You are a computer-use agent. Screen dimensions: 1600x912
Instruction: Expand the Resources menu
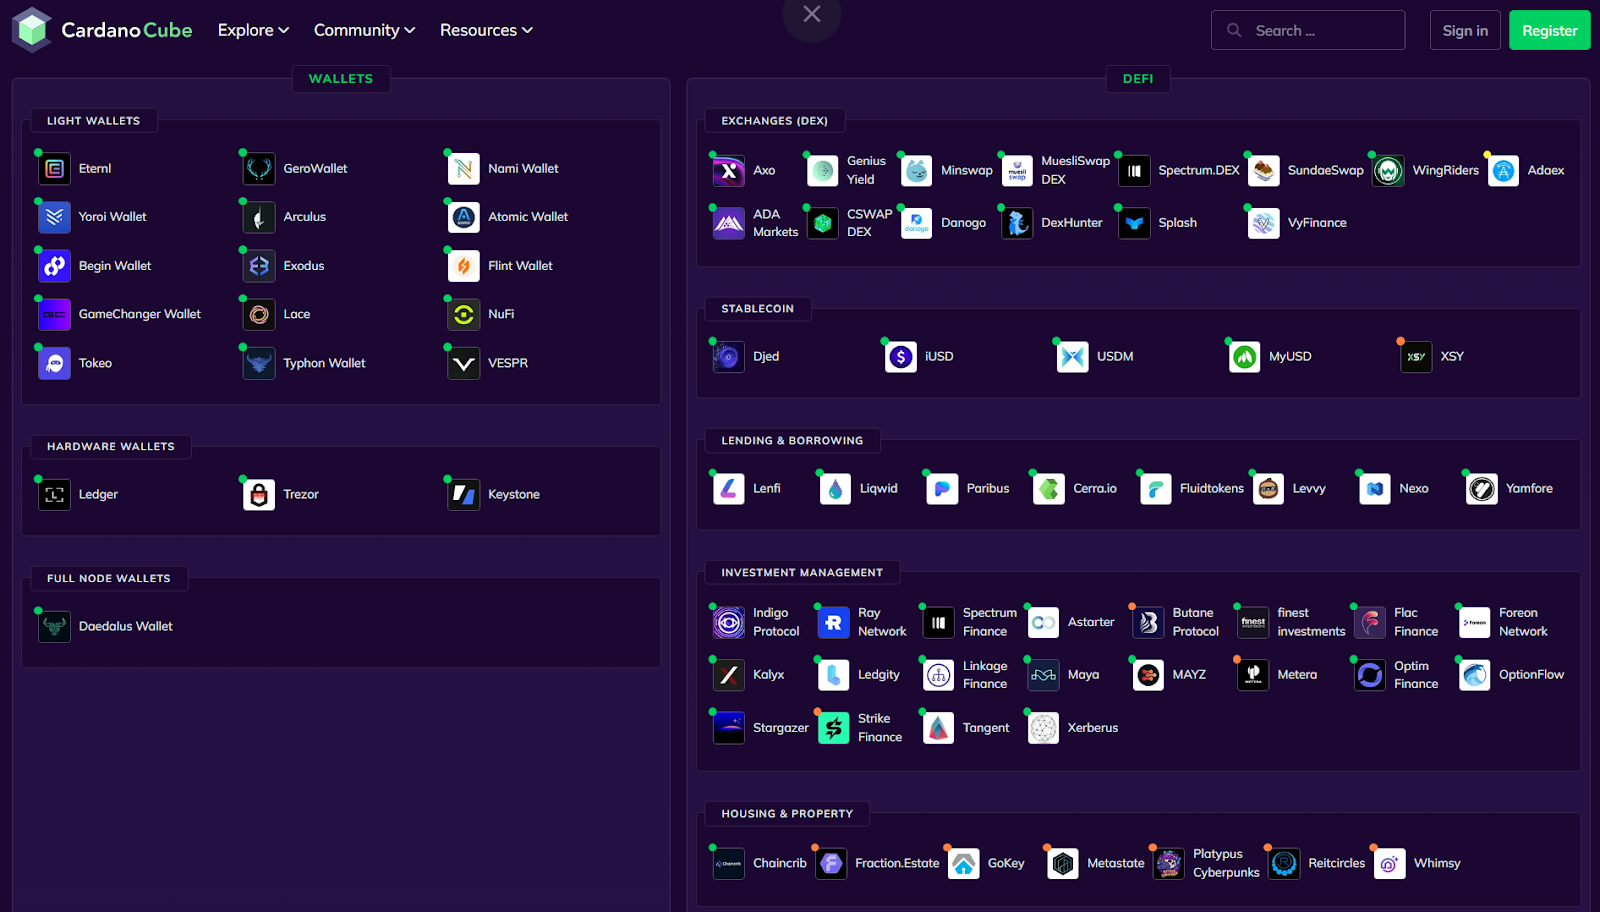(x=487, y=30)
